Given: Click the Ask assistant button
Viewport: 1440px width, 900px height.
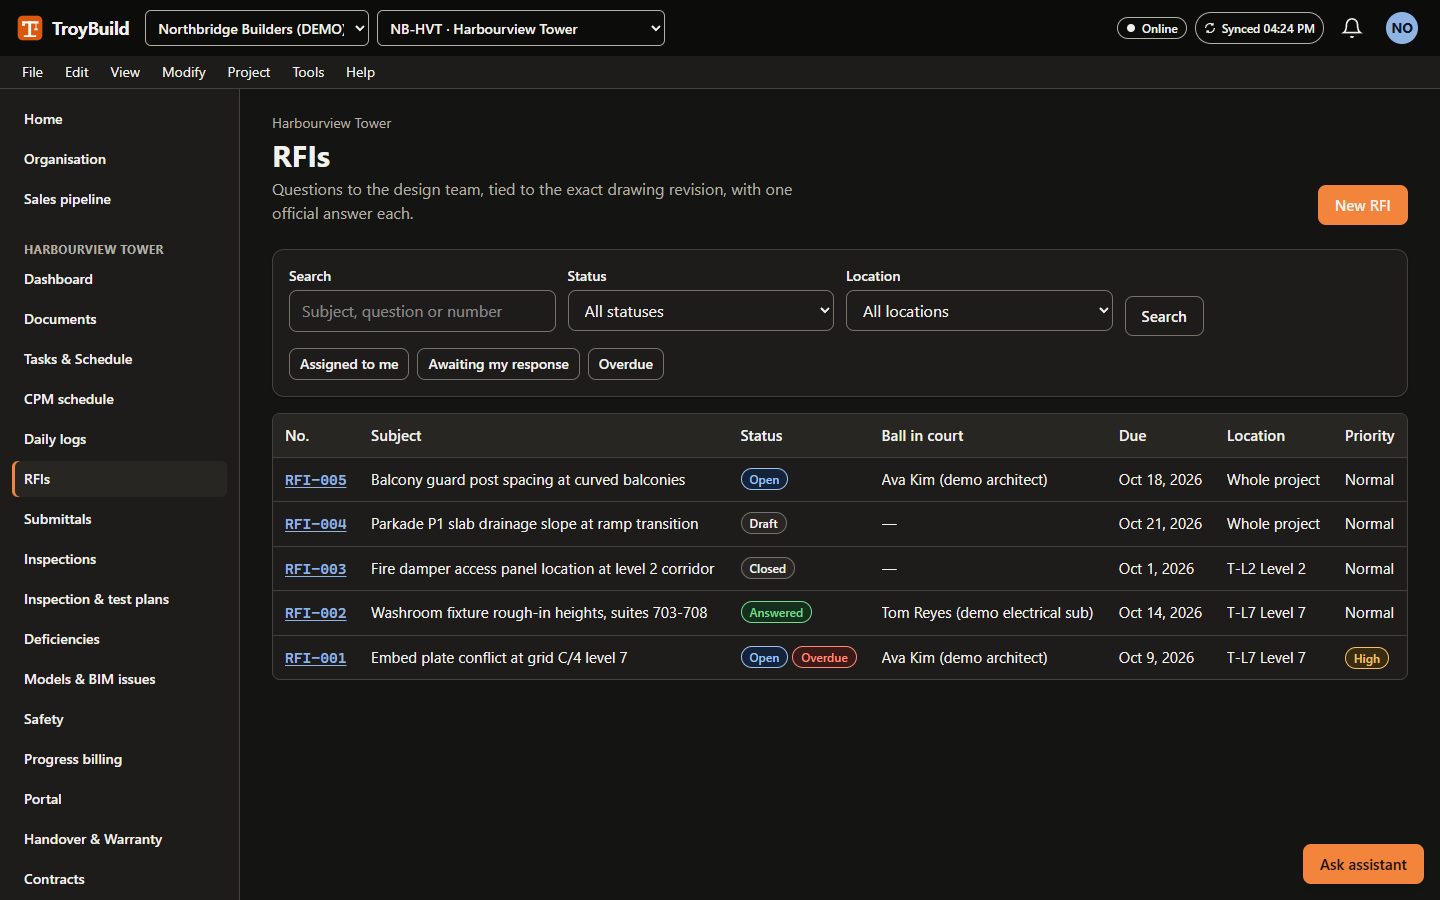Looking at the screenshot, I should [x=1363, y=864].
